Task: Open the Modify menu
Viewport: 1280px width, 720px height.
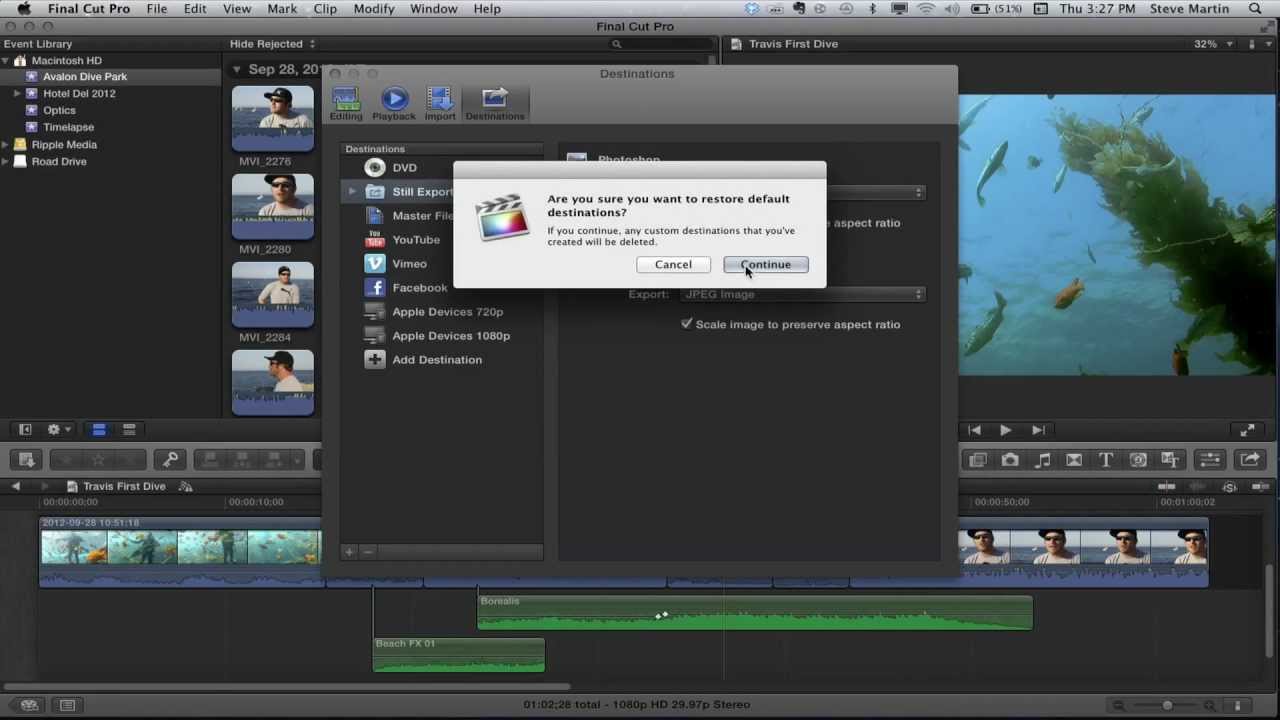Action: point(374,9)
